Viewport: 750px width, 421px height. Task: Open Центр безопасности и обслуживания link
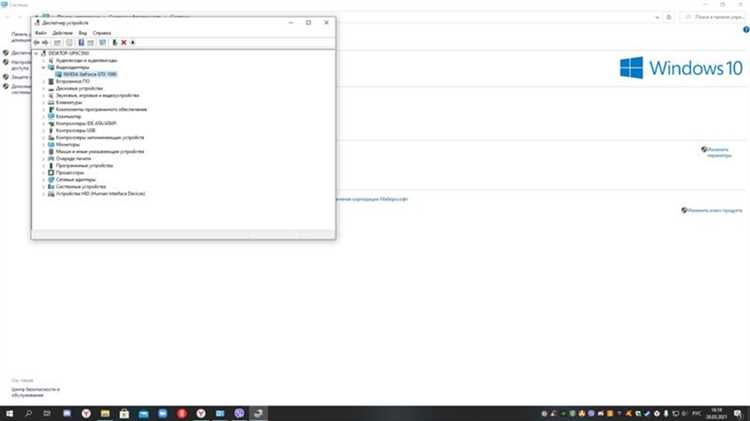coord(35,392)
